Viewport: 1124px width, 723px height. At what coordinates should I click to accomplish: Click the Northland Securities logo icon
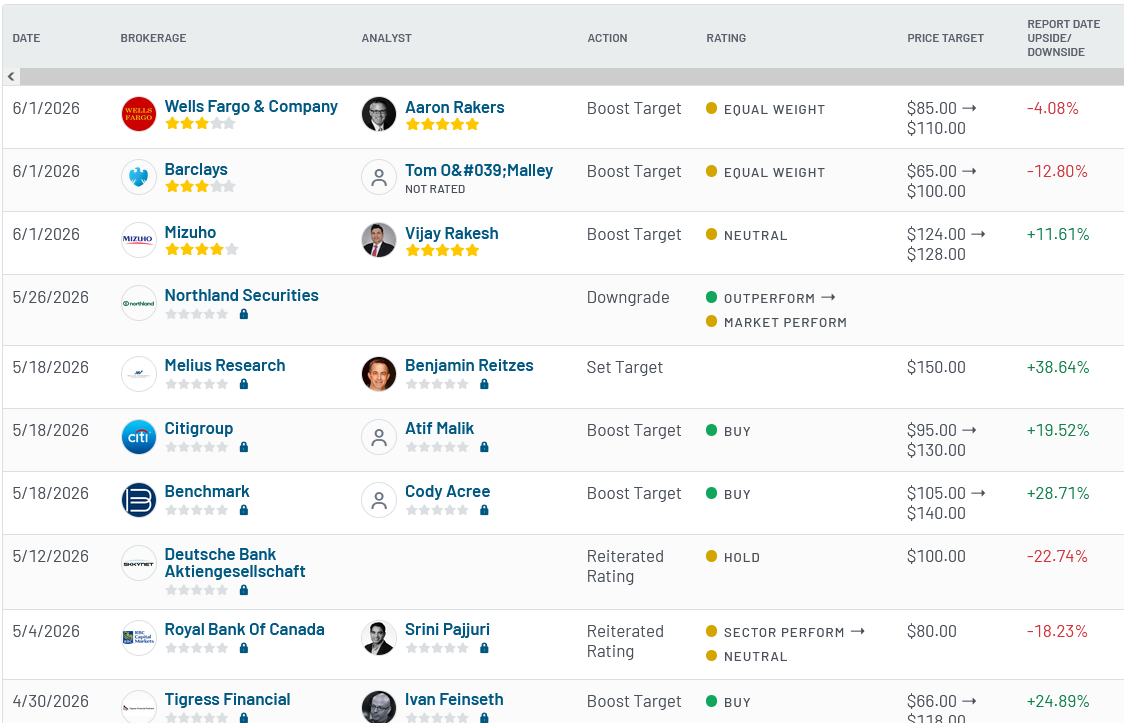tap(138, 303)
